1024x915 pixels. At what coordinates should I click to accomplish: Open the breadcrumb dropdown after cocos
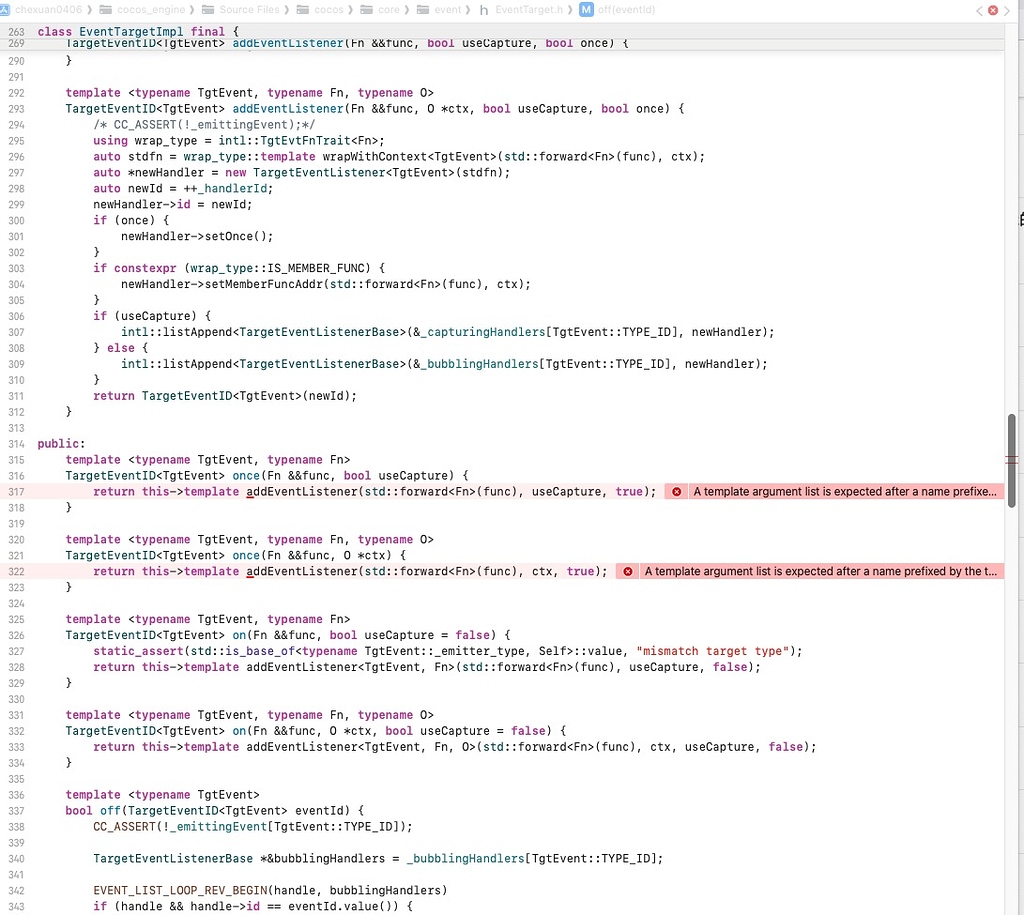pyautogui.click(x=349, y=10)
